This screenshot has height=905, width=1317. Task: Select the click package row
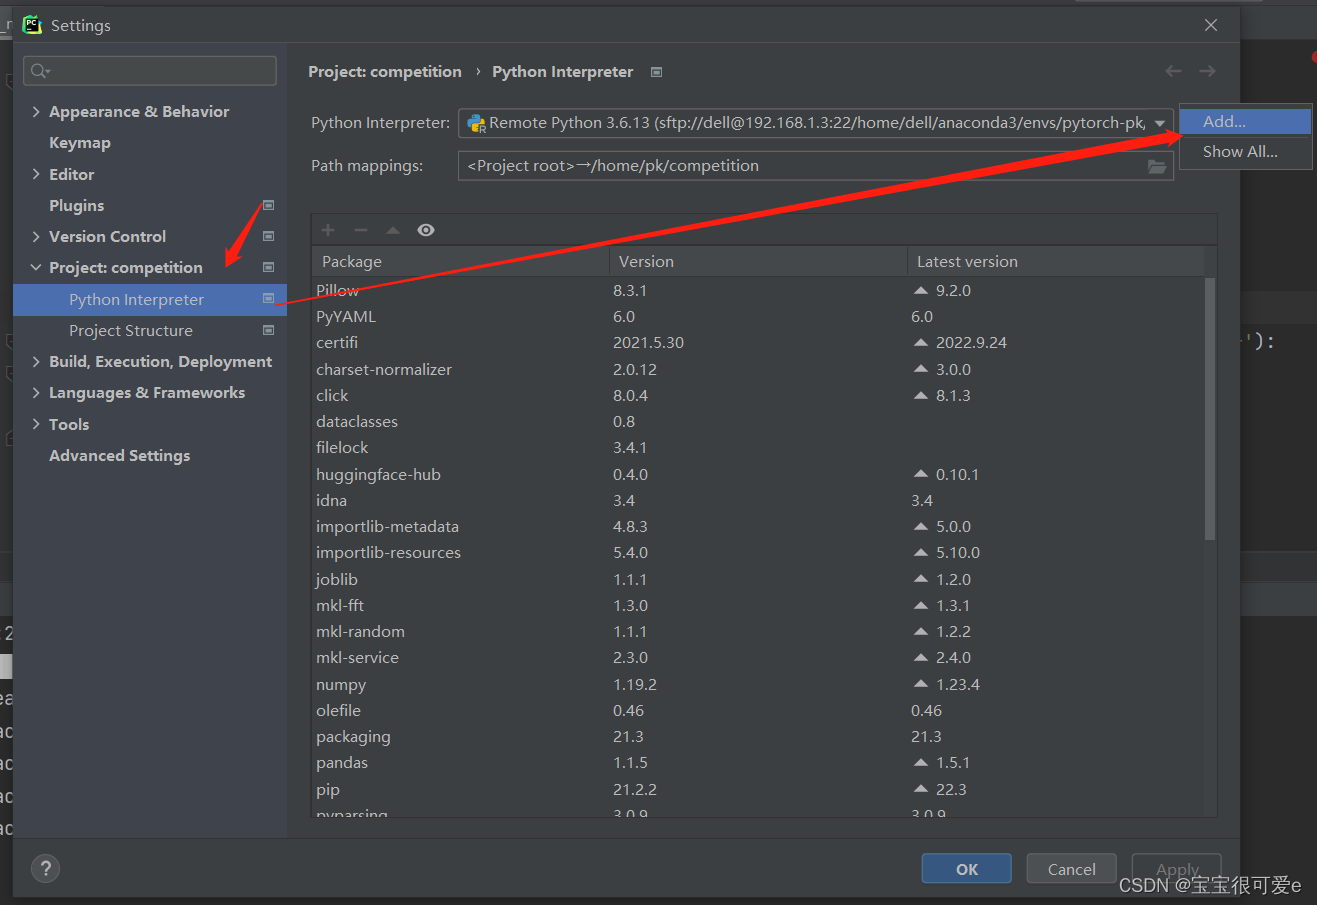pyautogui.click(x=758, y=395)
